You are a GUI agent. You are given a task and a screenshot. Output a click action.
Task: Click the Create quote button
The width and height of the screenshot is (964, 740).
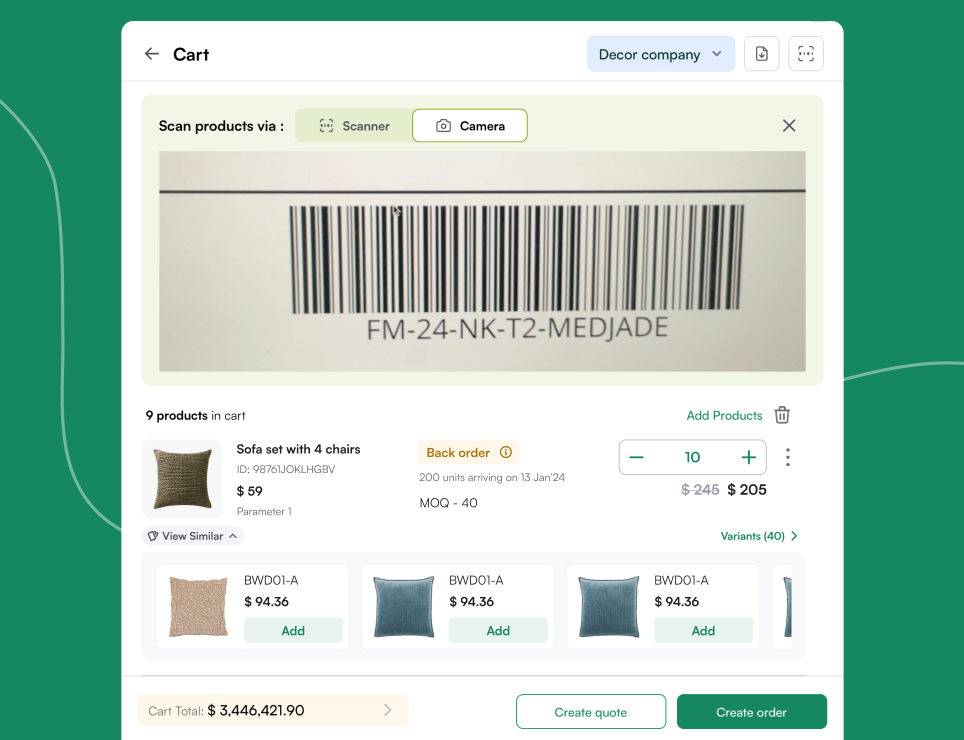[x=590, y=711]
